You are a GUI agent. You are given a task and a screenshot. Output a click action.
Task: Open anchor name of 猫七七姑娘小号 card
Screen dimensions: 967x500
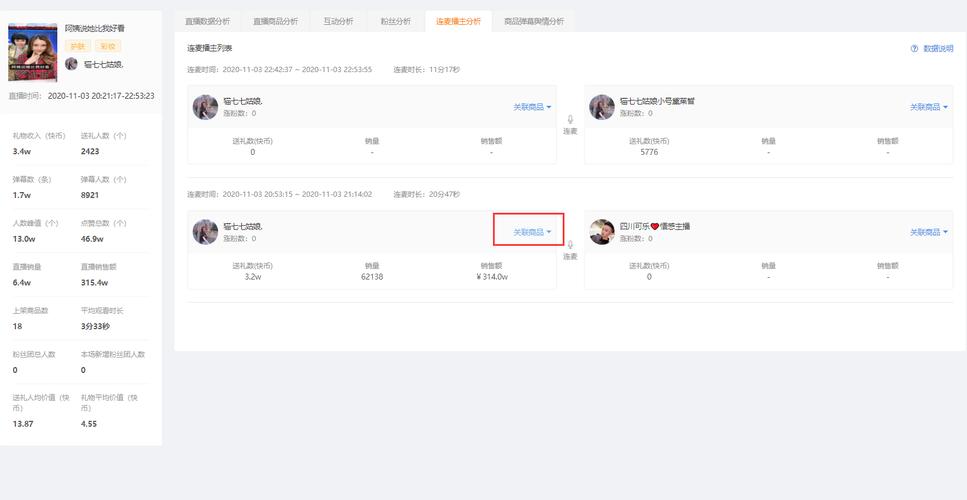click(657, 100)
